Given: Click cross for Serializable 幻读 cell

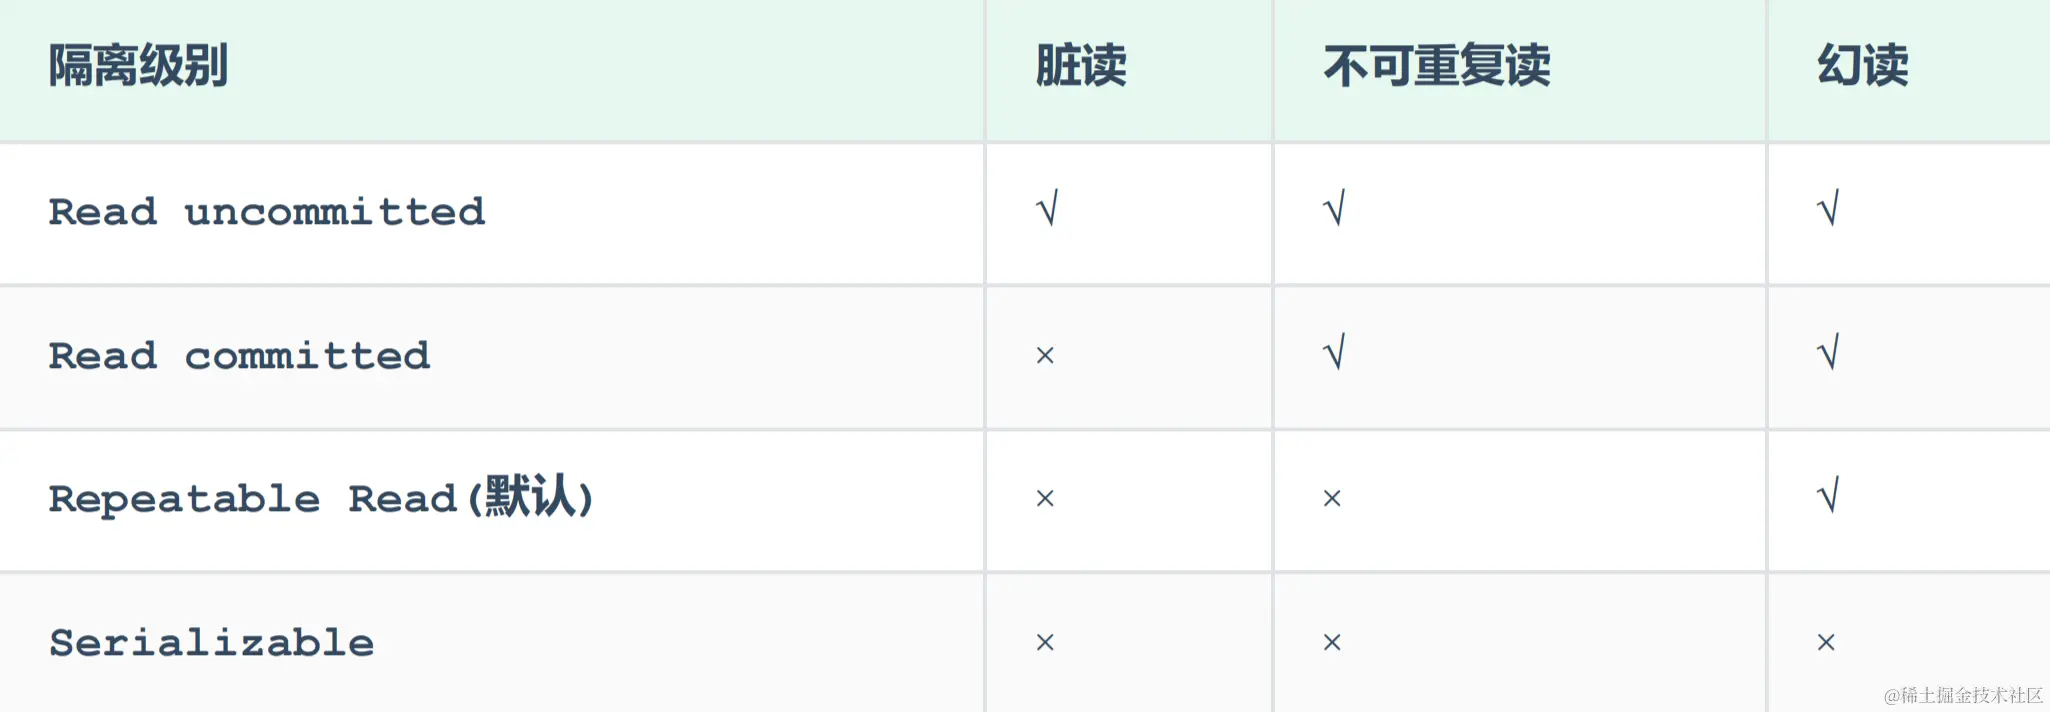Looking at the screenshot, I should (x=1826, y=642).
